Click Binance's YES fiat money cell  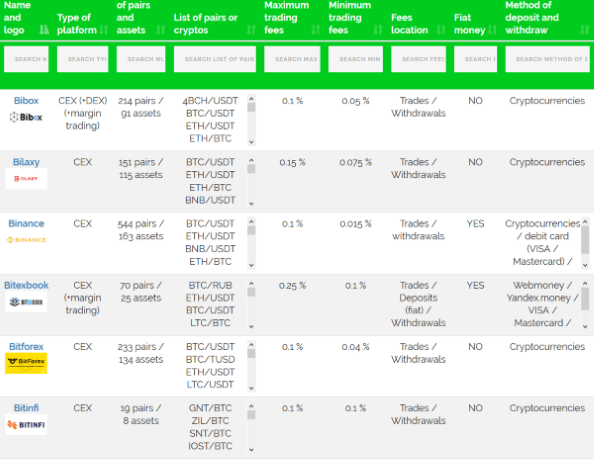[x=475, y=223]
